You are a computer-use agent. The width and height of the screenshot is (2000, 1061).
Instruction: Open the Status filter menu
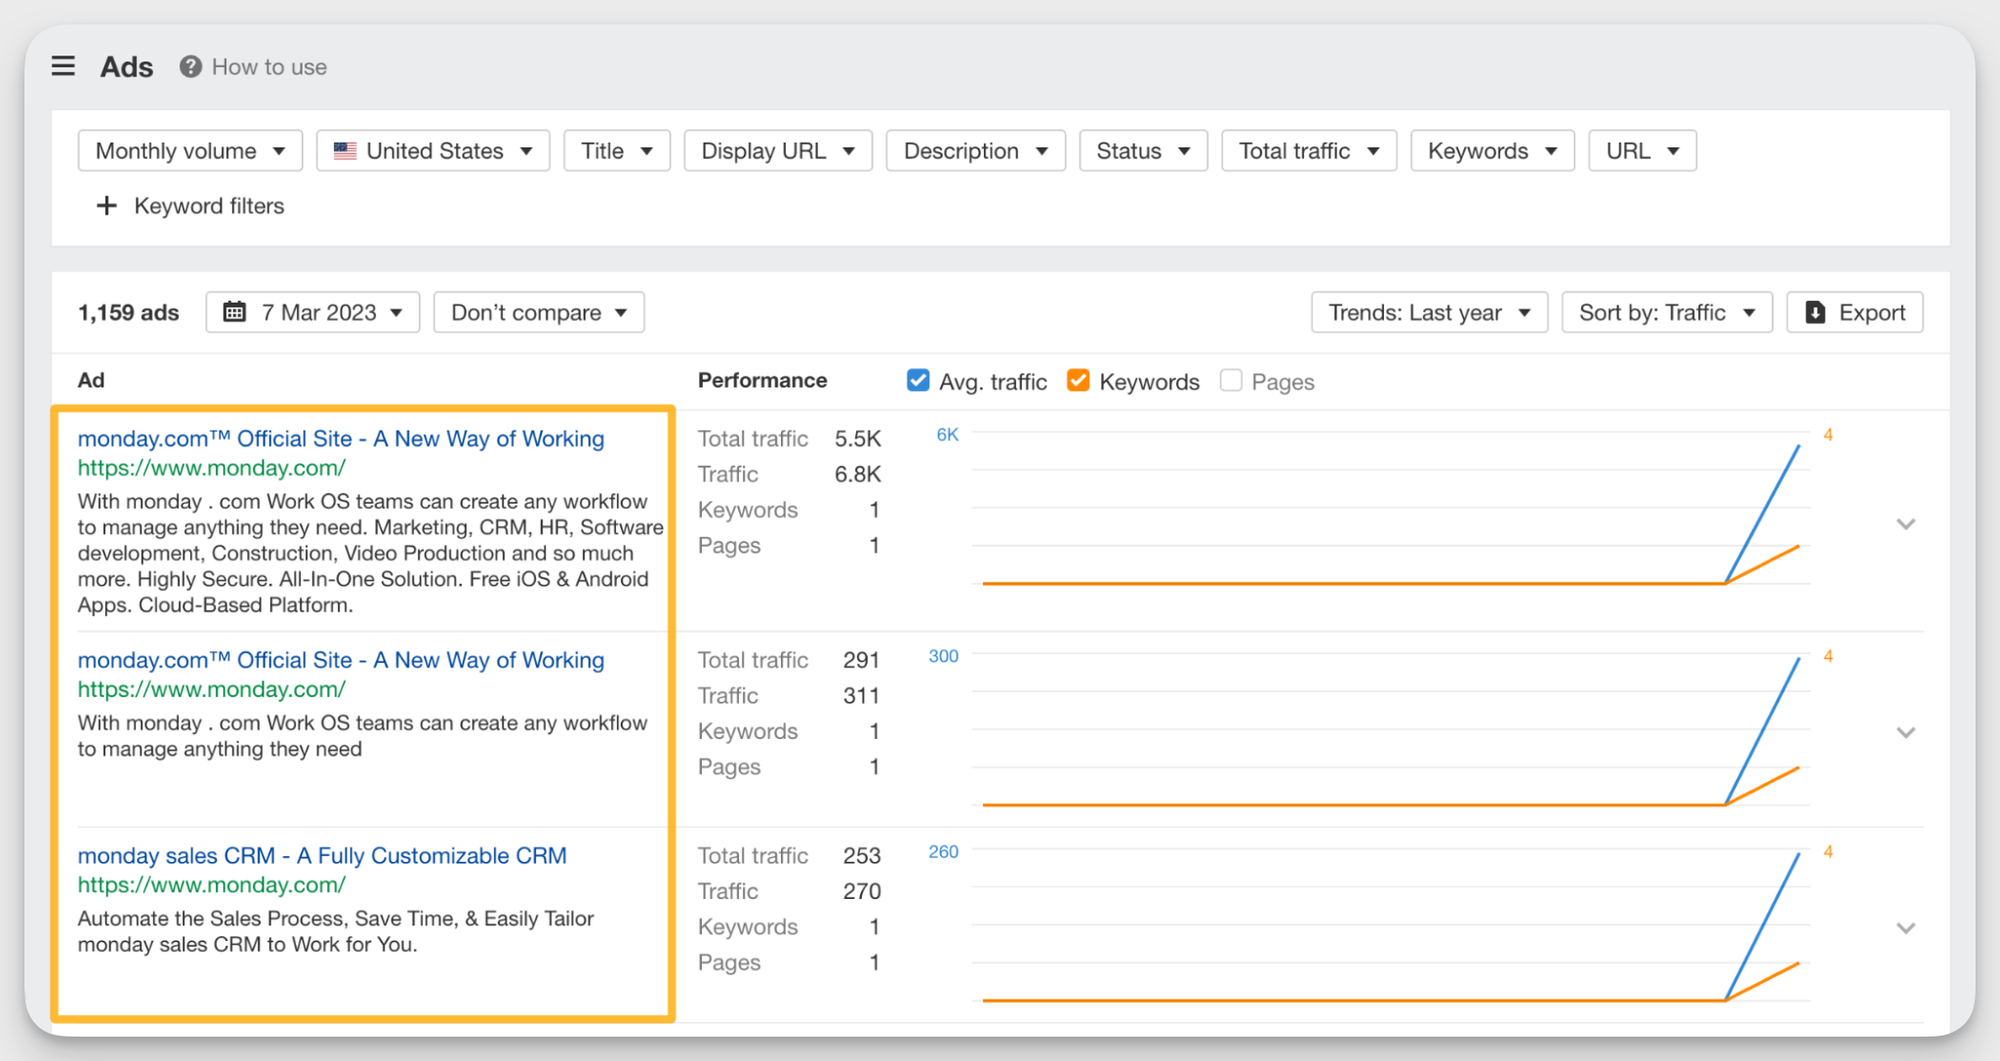[1142, 151]
